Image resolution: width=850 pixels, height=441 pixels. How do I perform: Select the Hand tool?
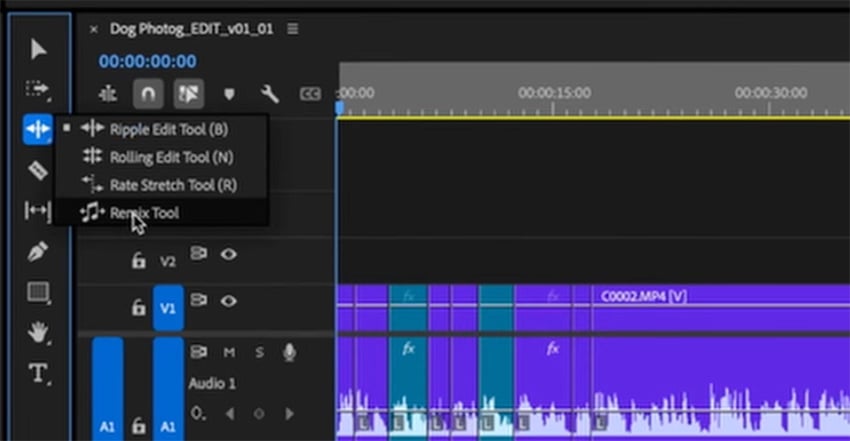point(38,332)
